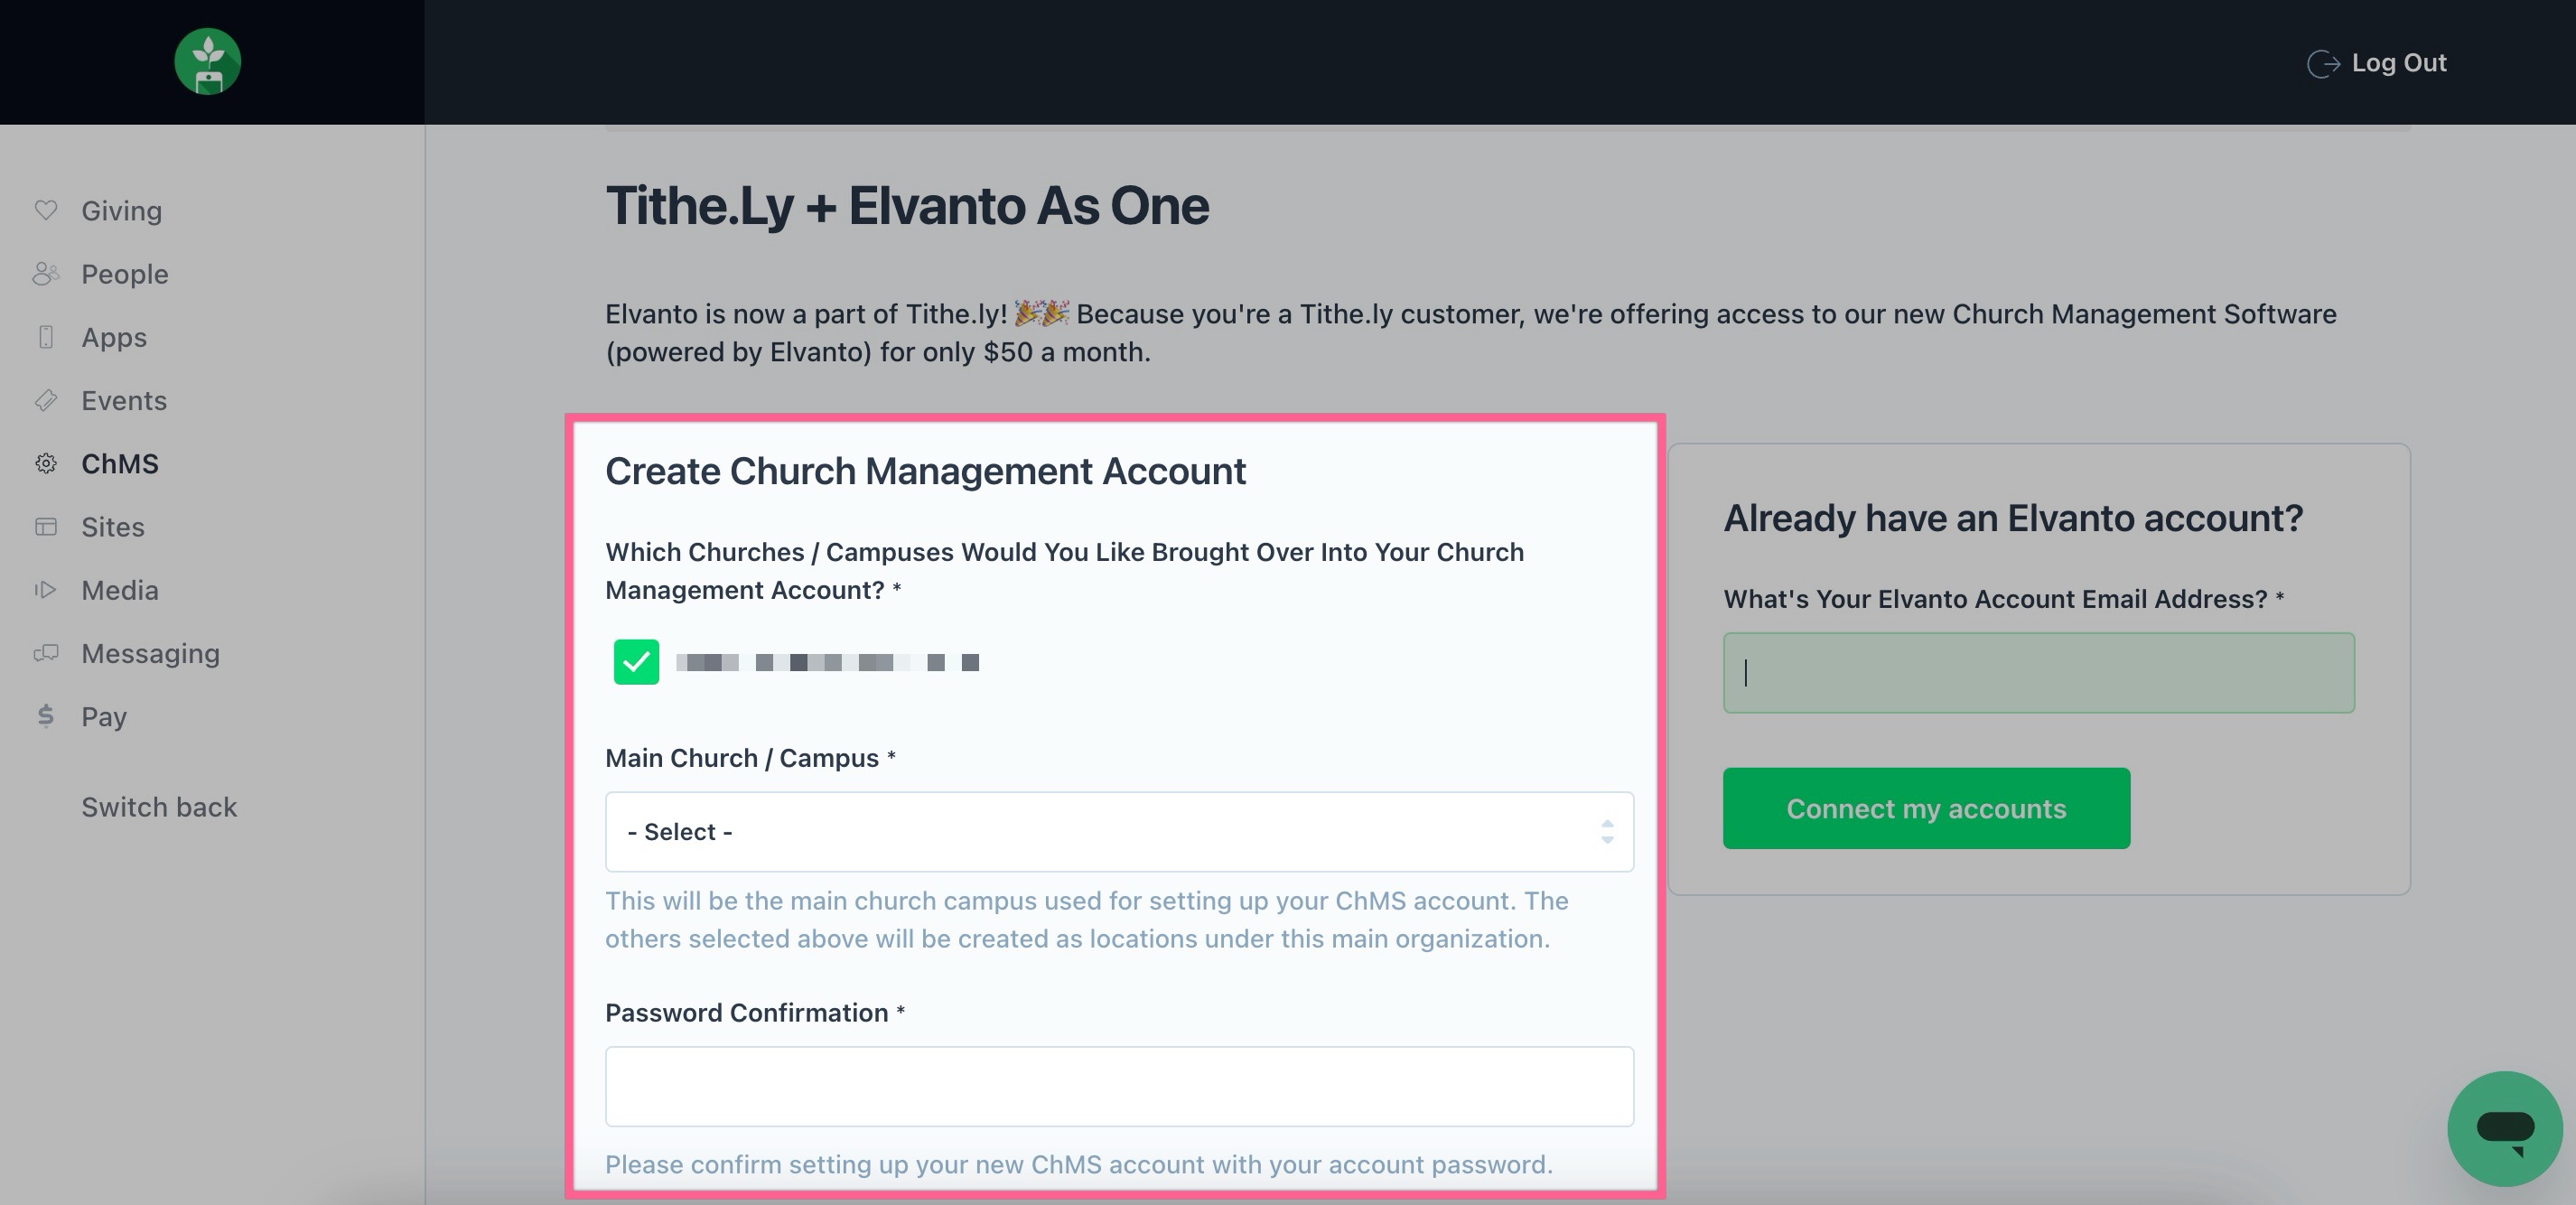The height and width of the screenshot is (1205, 2576).
Task: Focus the Elvanto account email field
Action: pos(2039,673)
